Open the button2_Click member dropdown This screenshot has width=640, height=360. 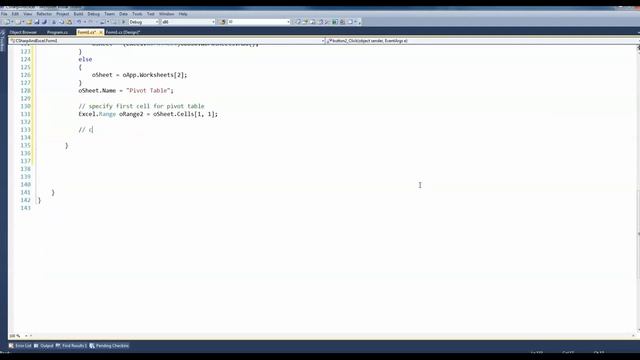[x=482, y=41]
